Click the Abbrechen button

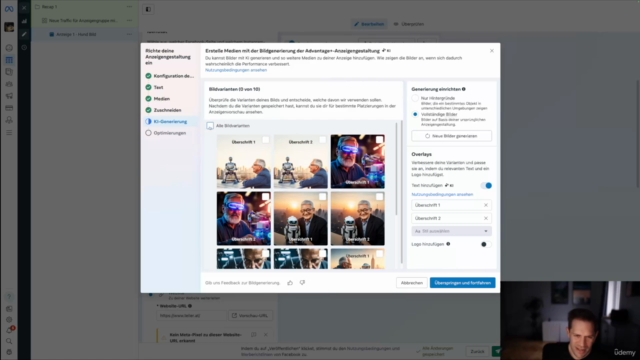click(x=411, y=283)
